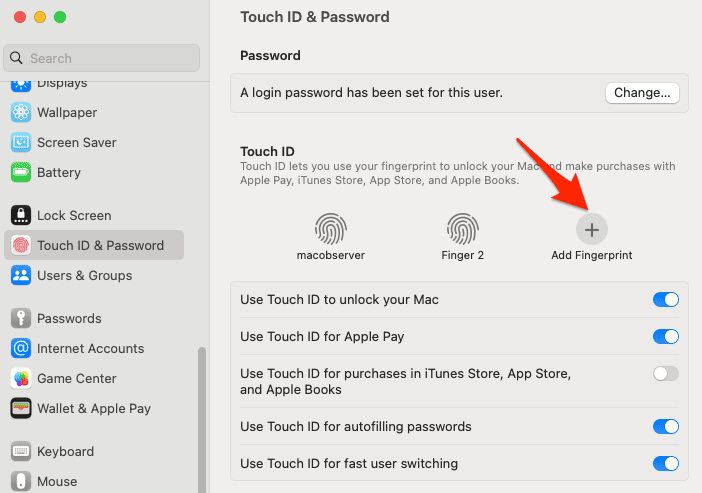702x493 pixels.
Task: Toggle Touch ID for fast user switching
Action: coord(665,463)
